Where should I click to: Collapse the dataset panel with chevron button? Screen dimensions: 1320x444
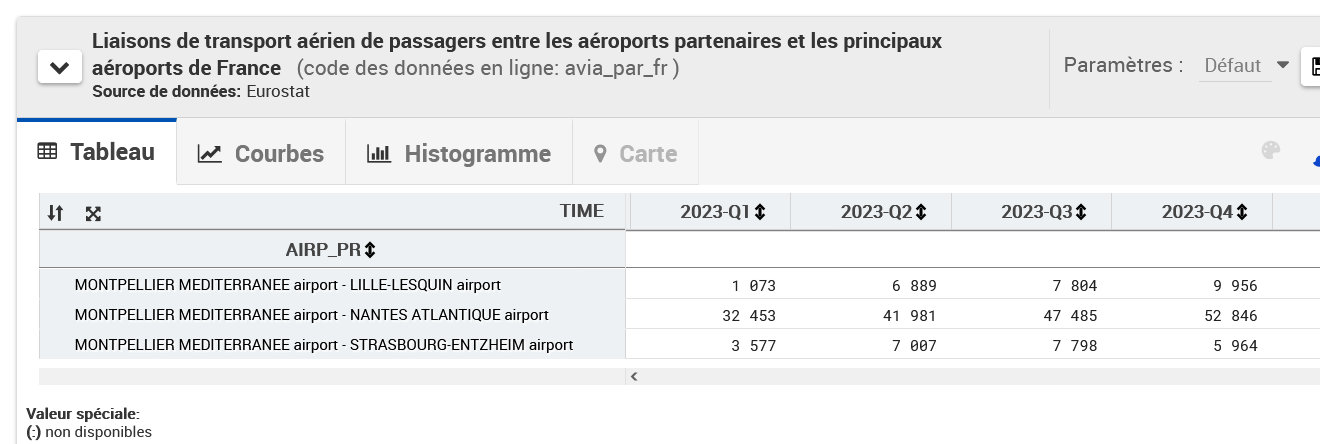point(59,68)
